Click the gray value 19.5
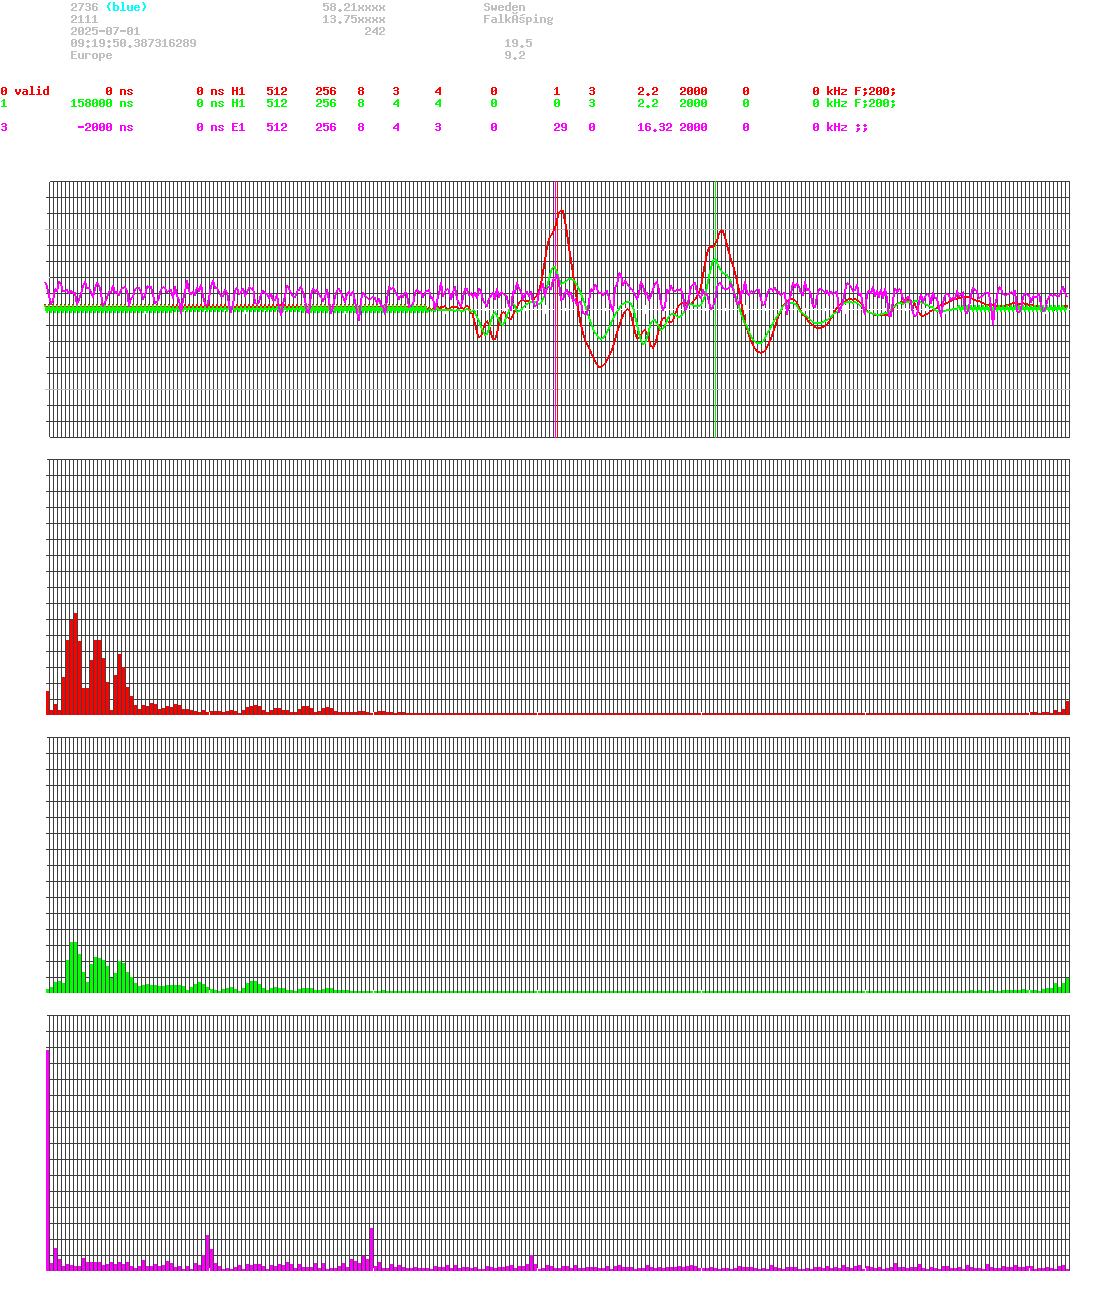The height and width of the screenshot is (1293, 1095). (x=518, y=43)
